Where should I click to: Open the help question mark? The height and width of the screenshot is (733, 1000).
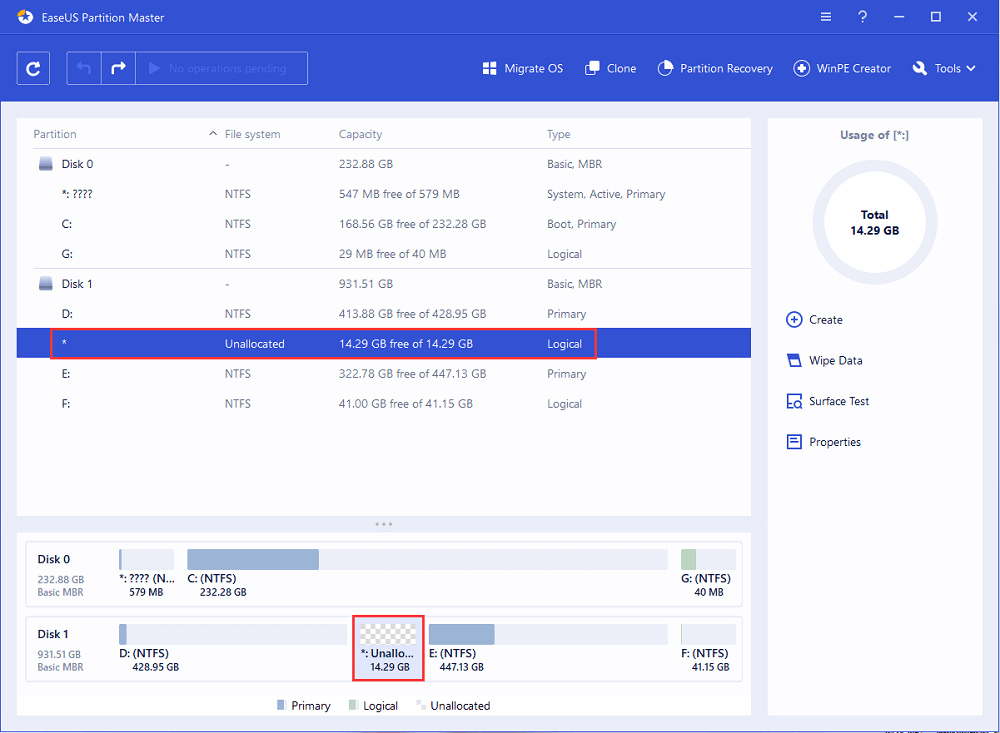(x=862, y=17)
